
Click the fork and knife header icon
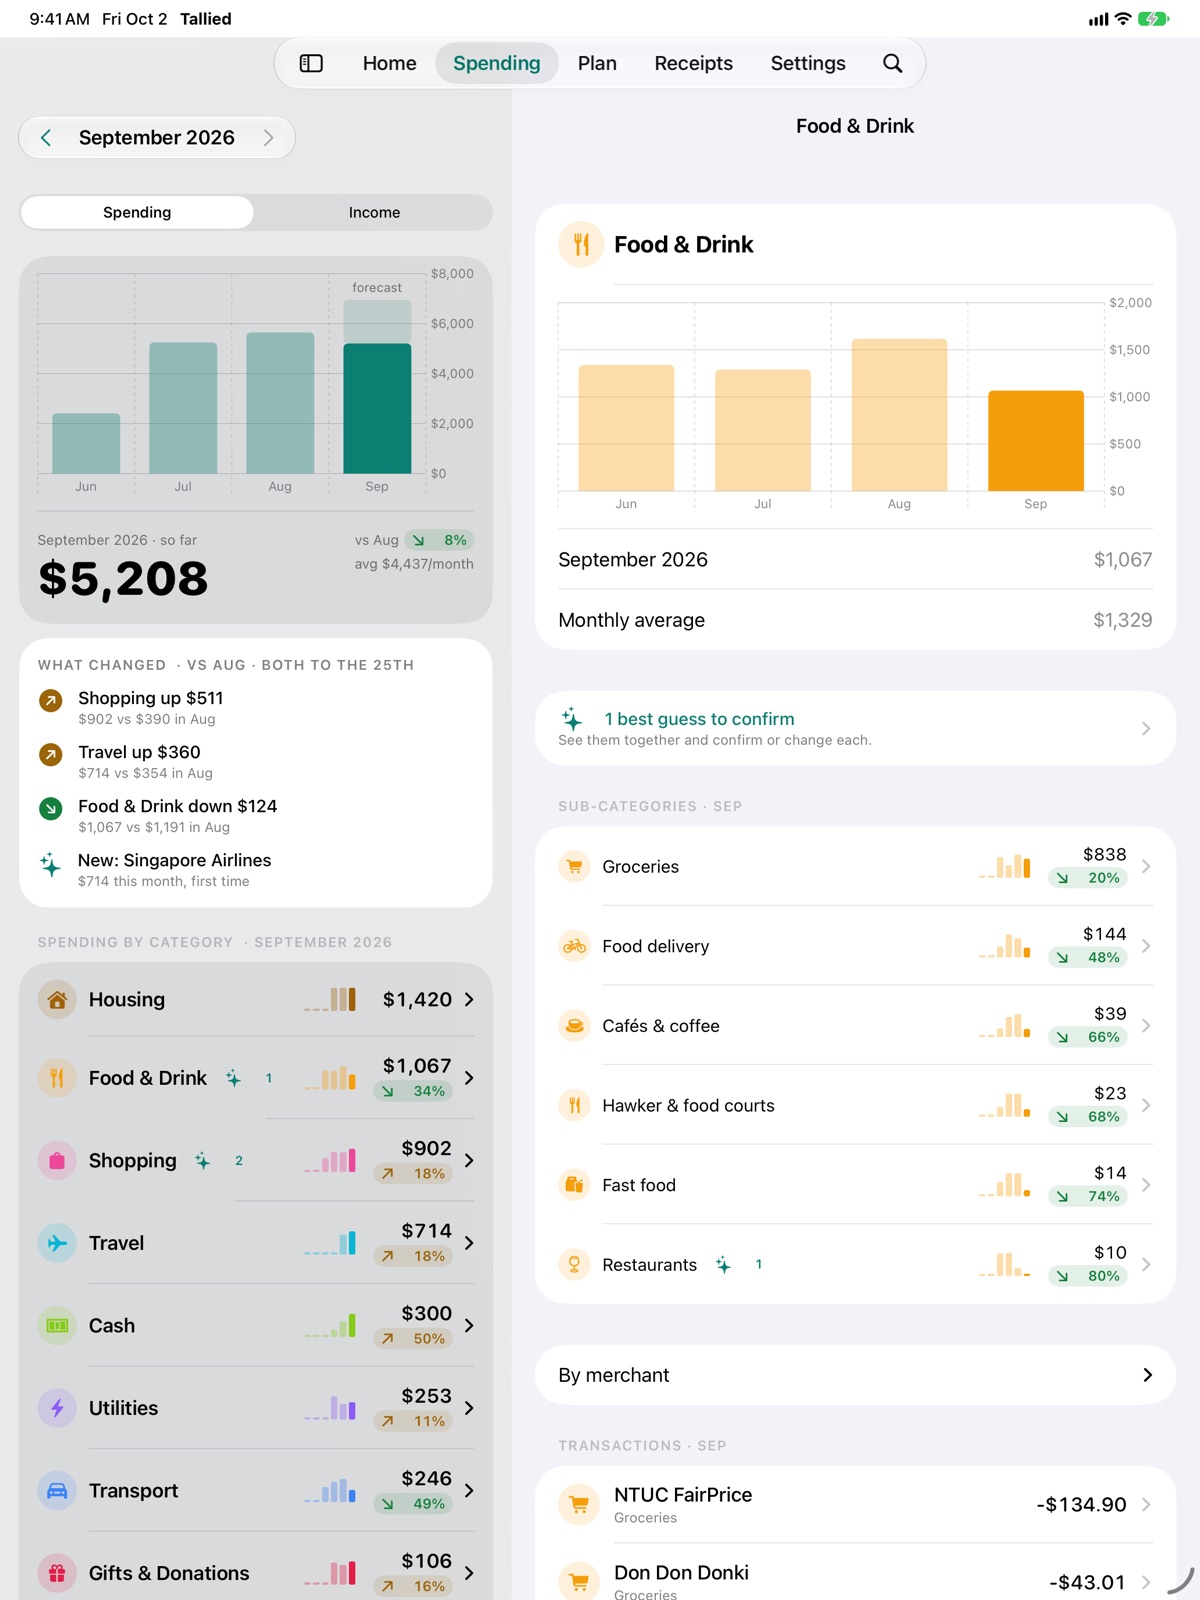(x=581, y=244)
